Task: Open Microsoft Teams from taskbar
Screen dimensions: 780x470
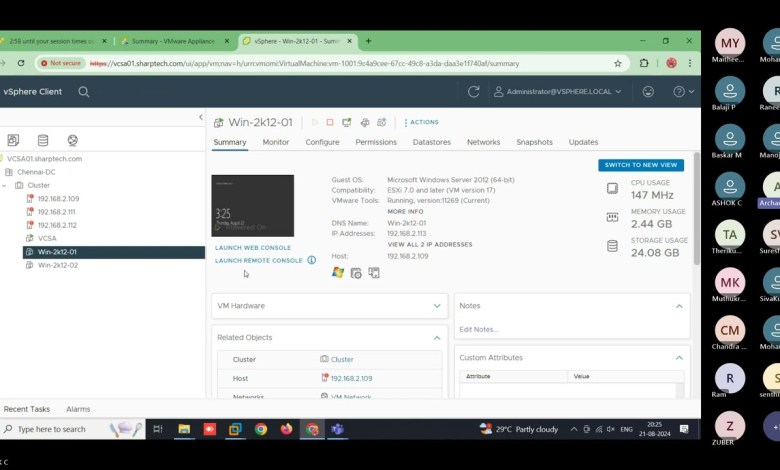Action: pyautogui.click(x=337, y=429)
